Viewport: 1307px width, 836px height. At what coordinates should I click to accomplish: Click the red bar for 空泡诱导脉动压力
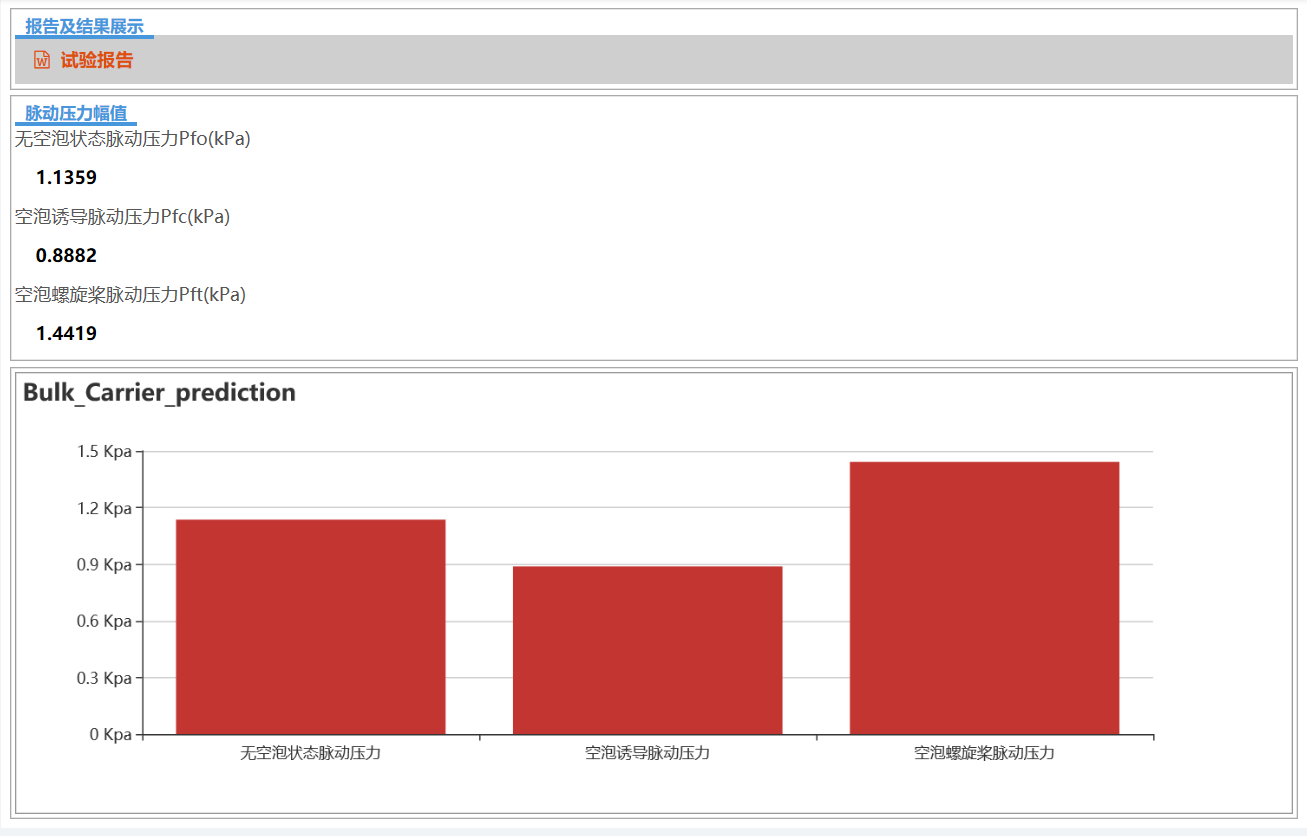(x=647, y=650)
